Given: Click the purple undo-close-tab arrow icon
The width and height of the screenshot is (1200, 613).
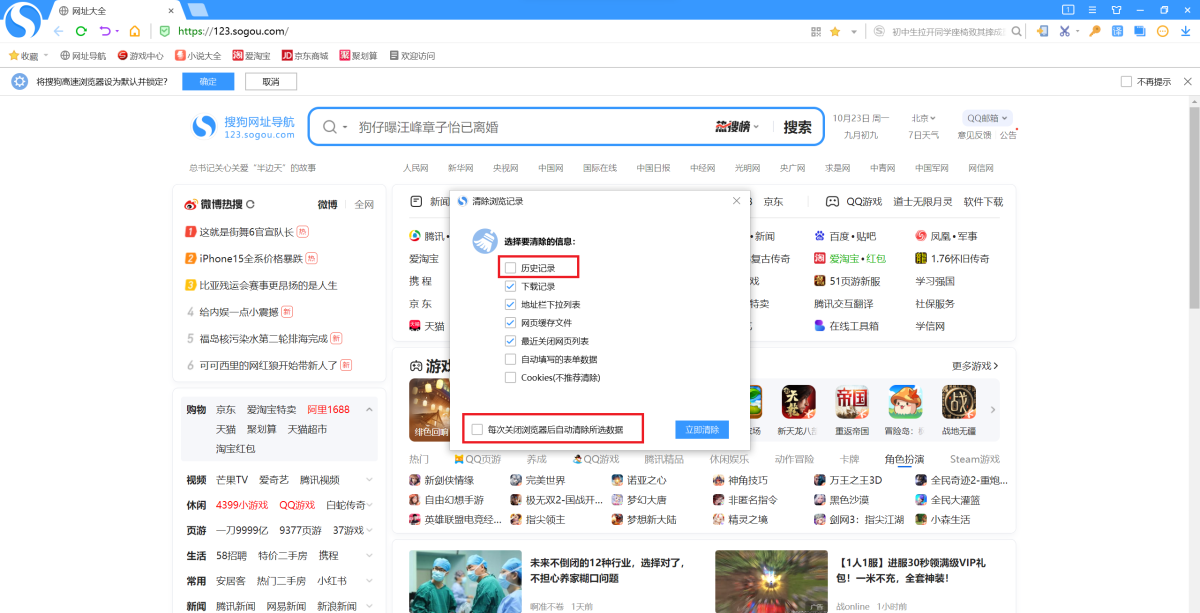Looking at the screenshot, I should pyautogui.click(x=105, y=31).
